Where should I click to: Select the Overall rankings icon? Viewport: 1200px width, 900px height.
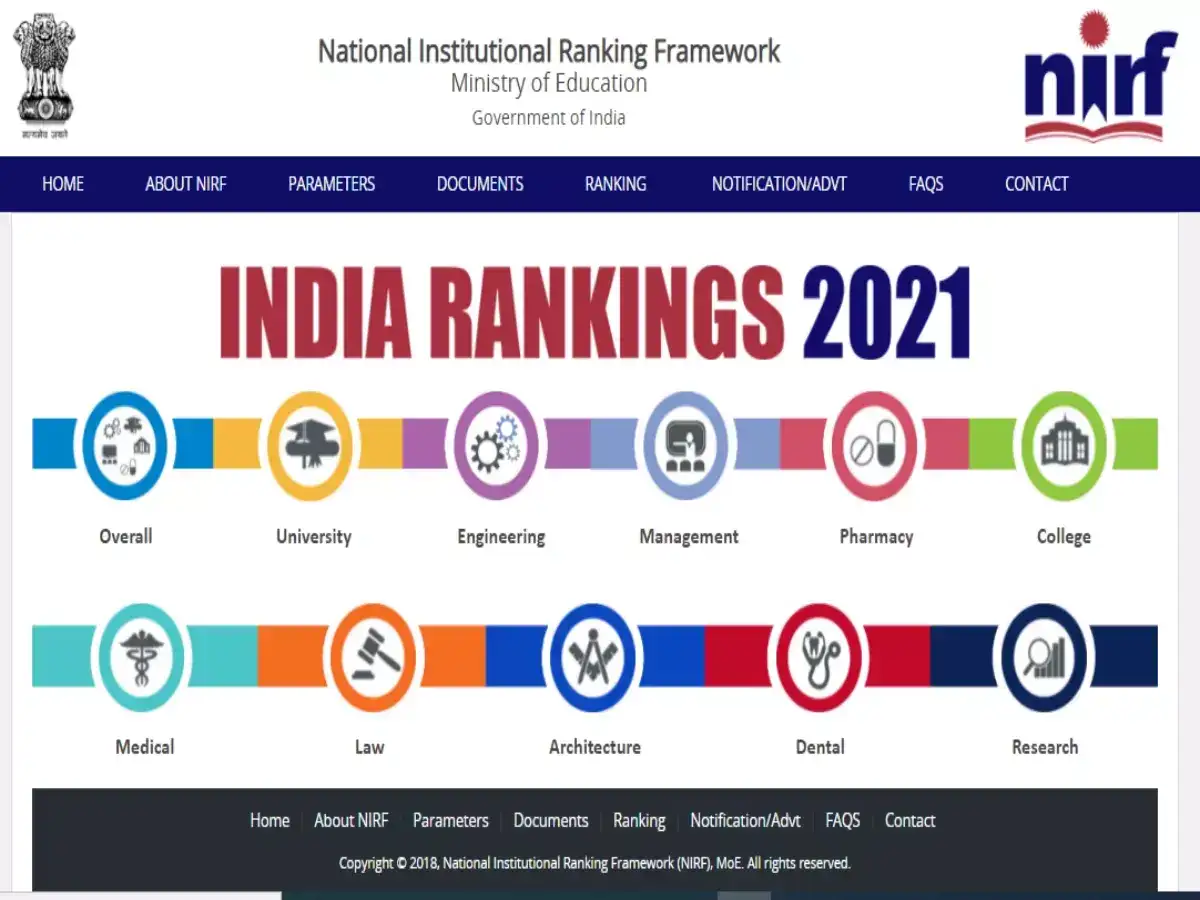click(125, 445)
